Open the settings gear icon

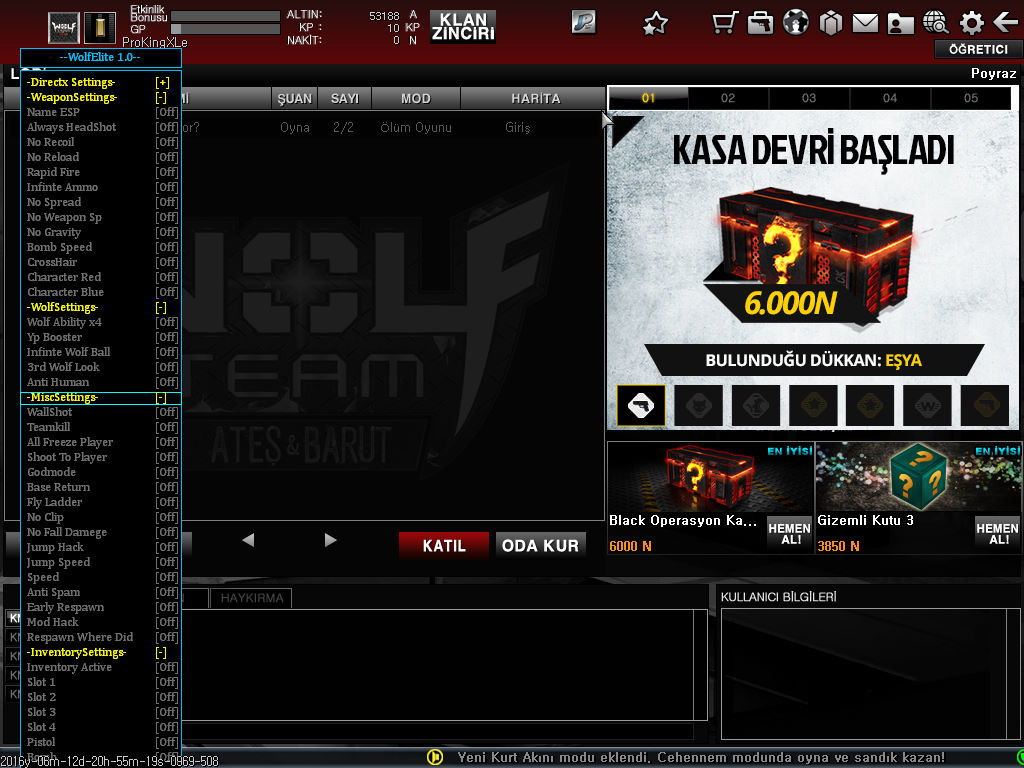(x=971, y=24)
